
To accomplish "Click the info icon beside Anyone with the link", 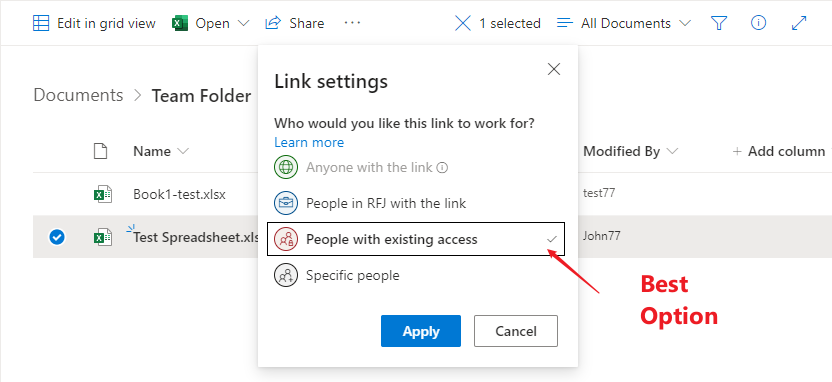I will pyautogui.click(x=442, y=168).
